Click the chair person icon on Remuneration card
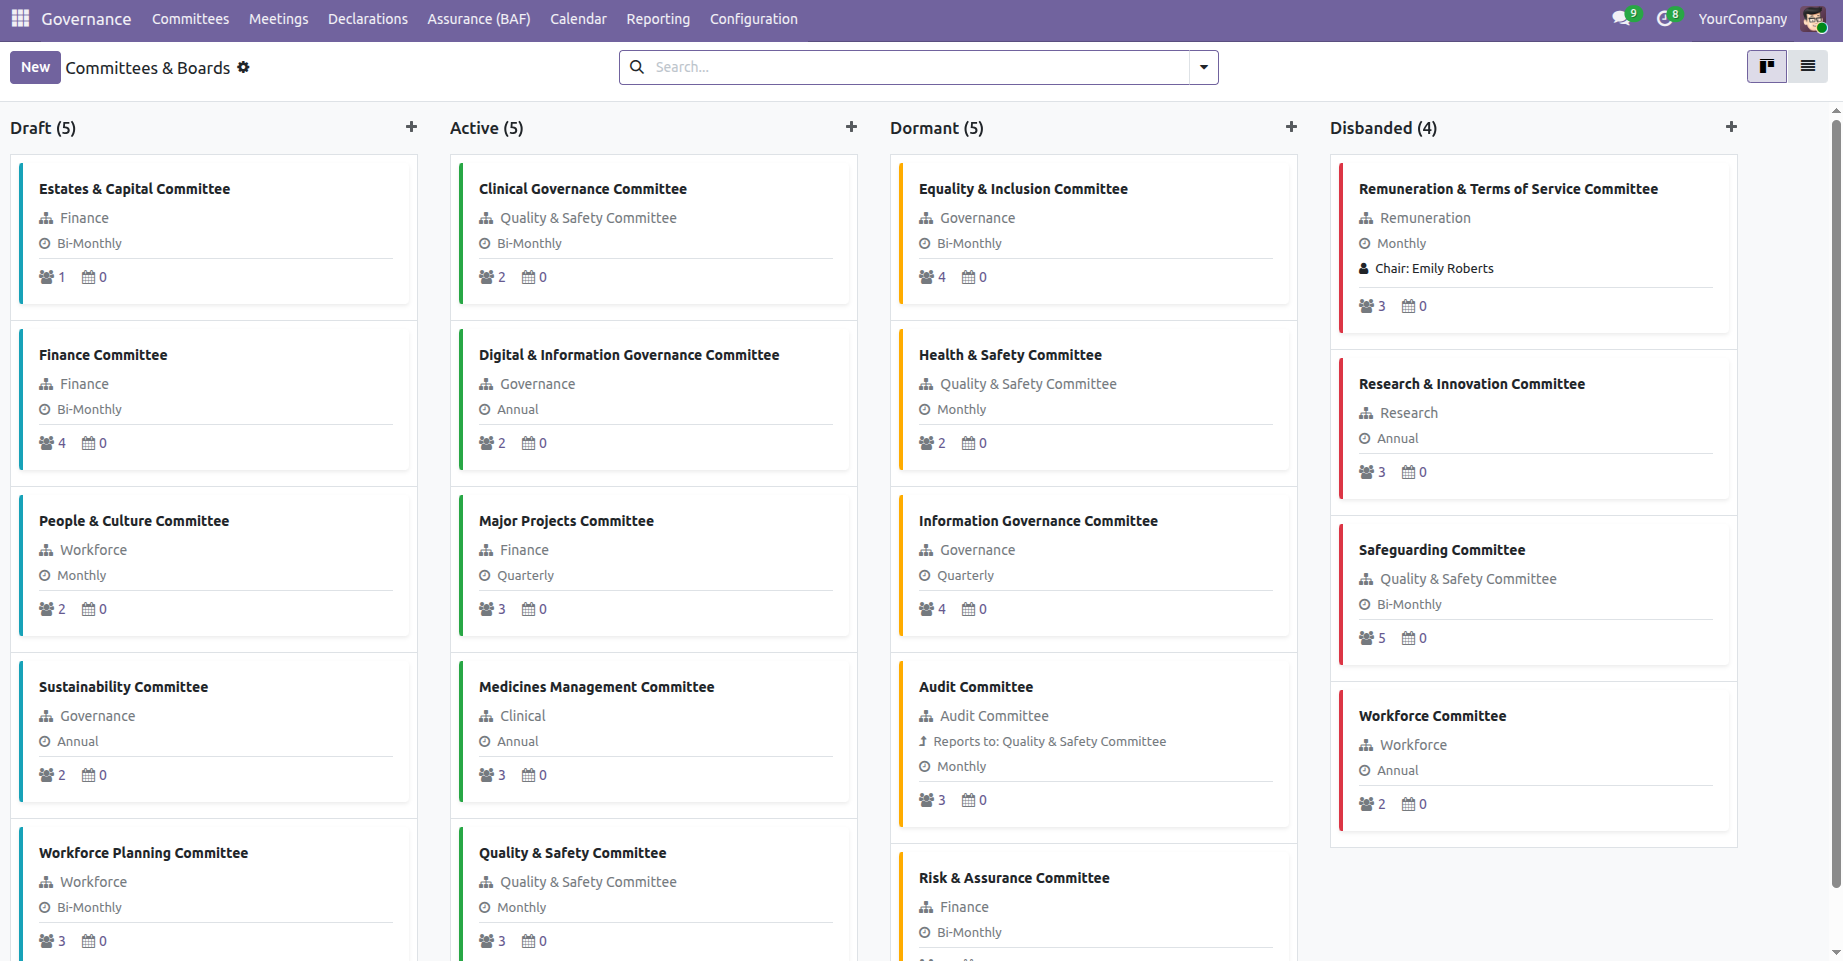This screenshot has width=1843, height=961. coord(1364,268)
